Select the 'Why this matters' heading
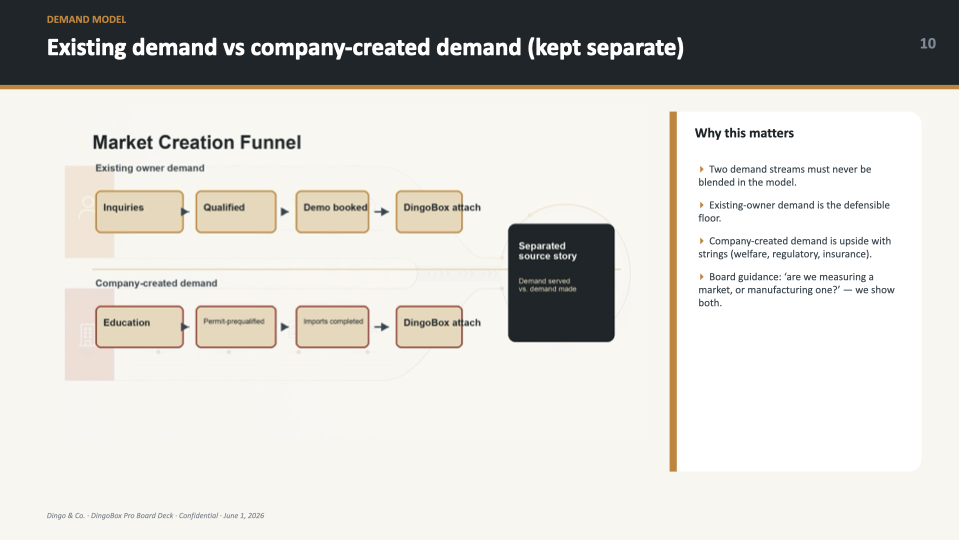Screen dimensions: 959x540 pyautogui.click(x=744, y=133)
